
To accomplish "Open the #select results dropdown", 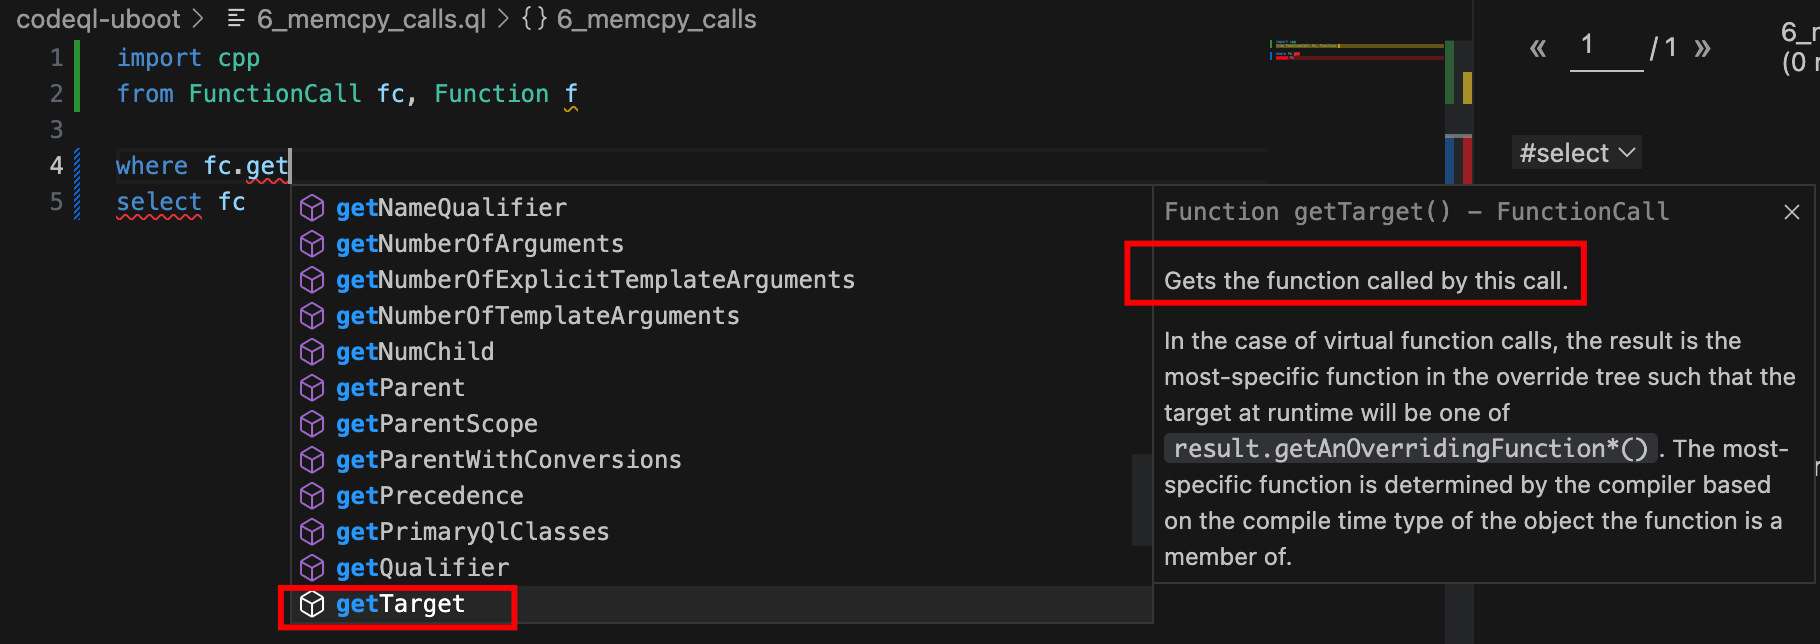I will click(1576, 153).
